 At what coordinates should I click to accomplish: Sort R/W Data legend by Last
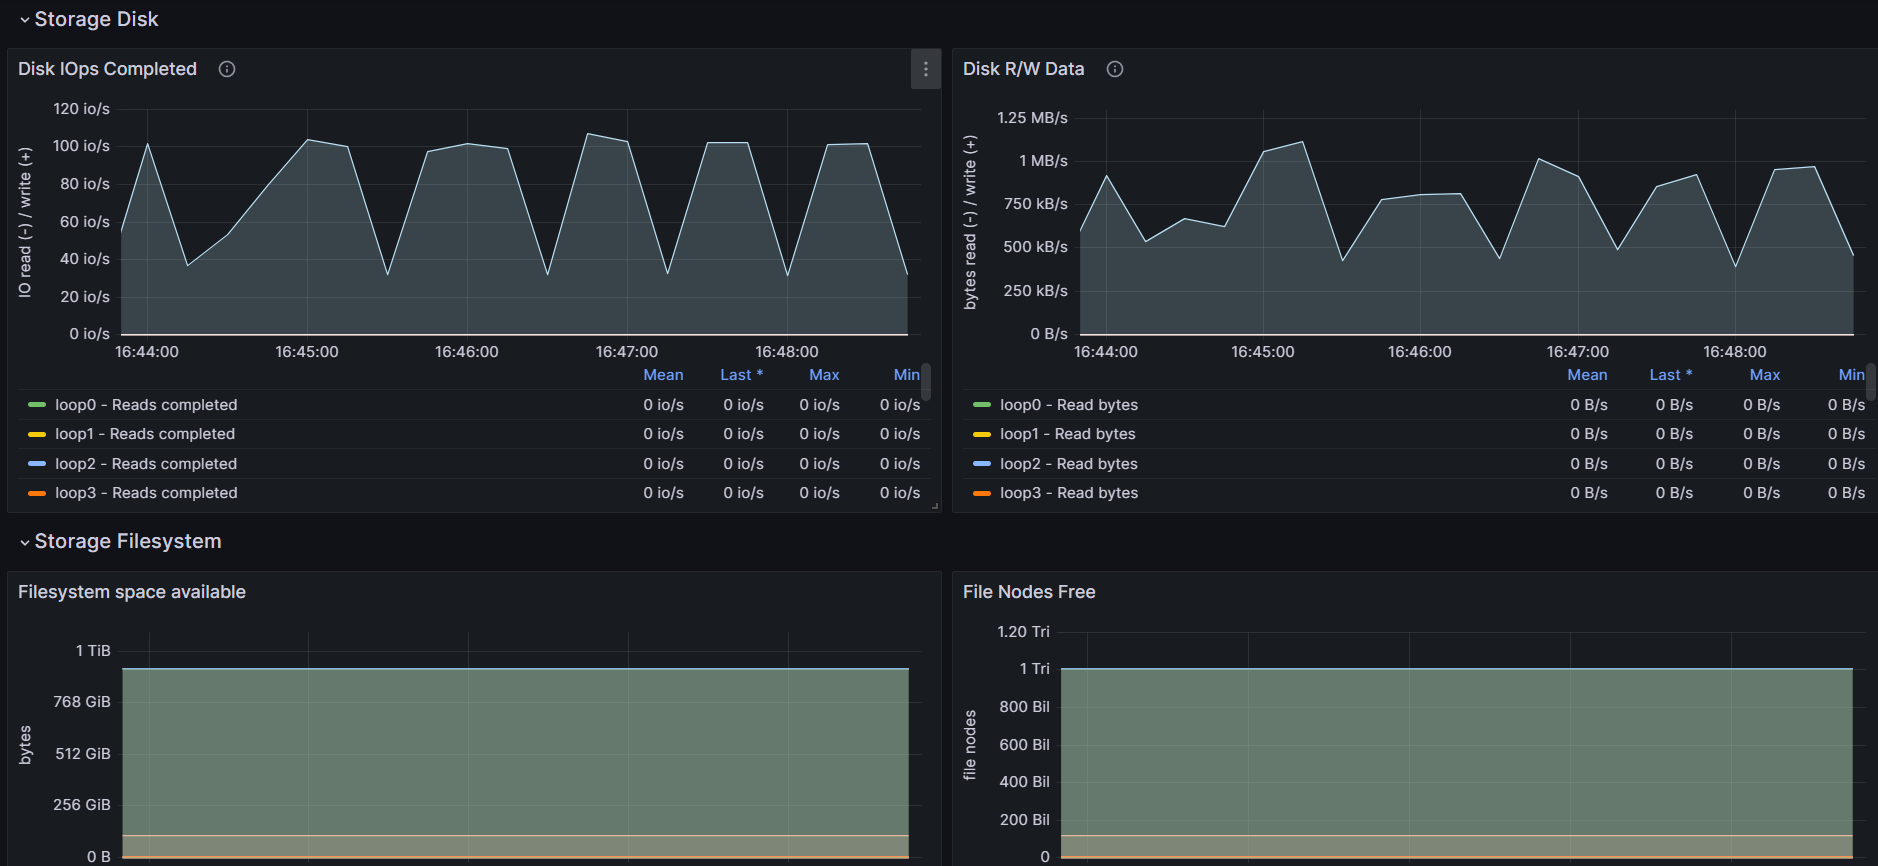click(x=1671, y=375)
